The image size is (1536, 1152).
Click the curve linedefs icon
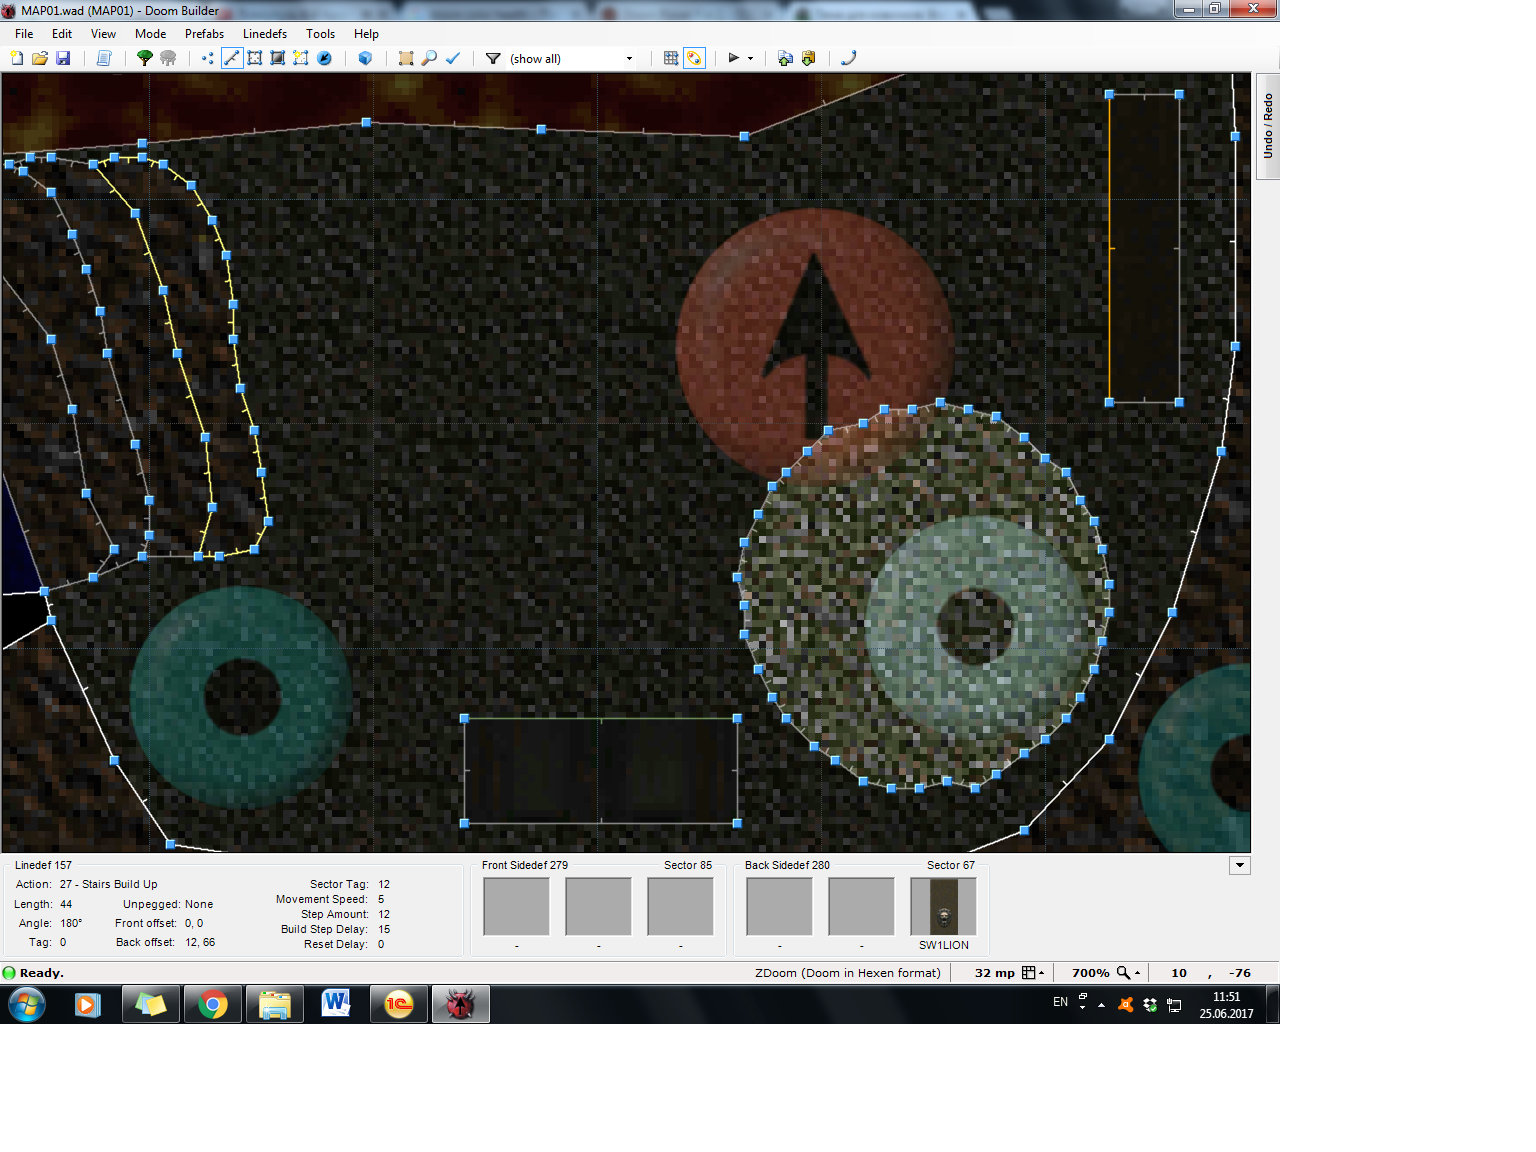[848, 58]
